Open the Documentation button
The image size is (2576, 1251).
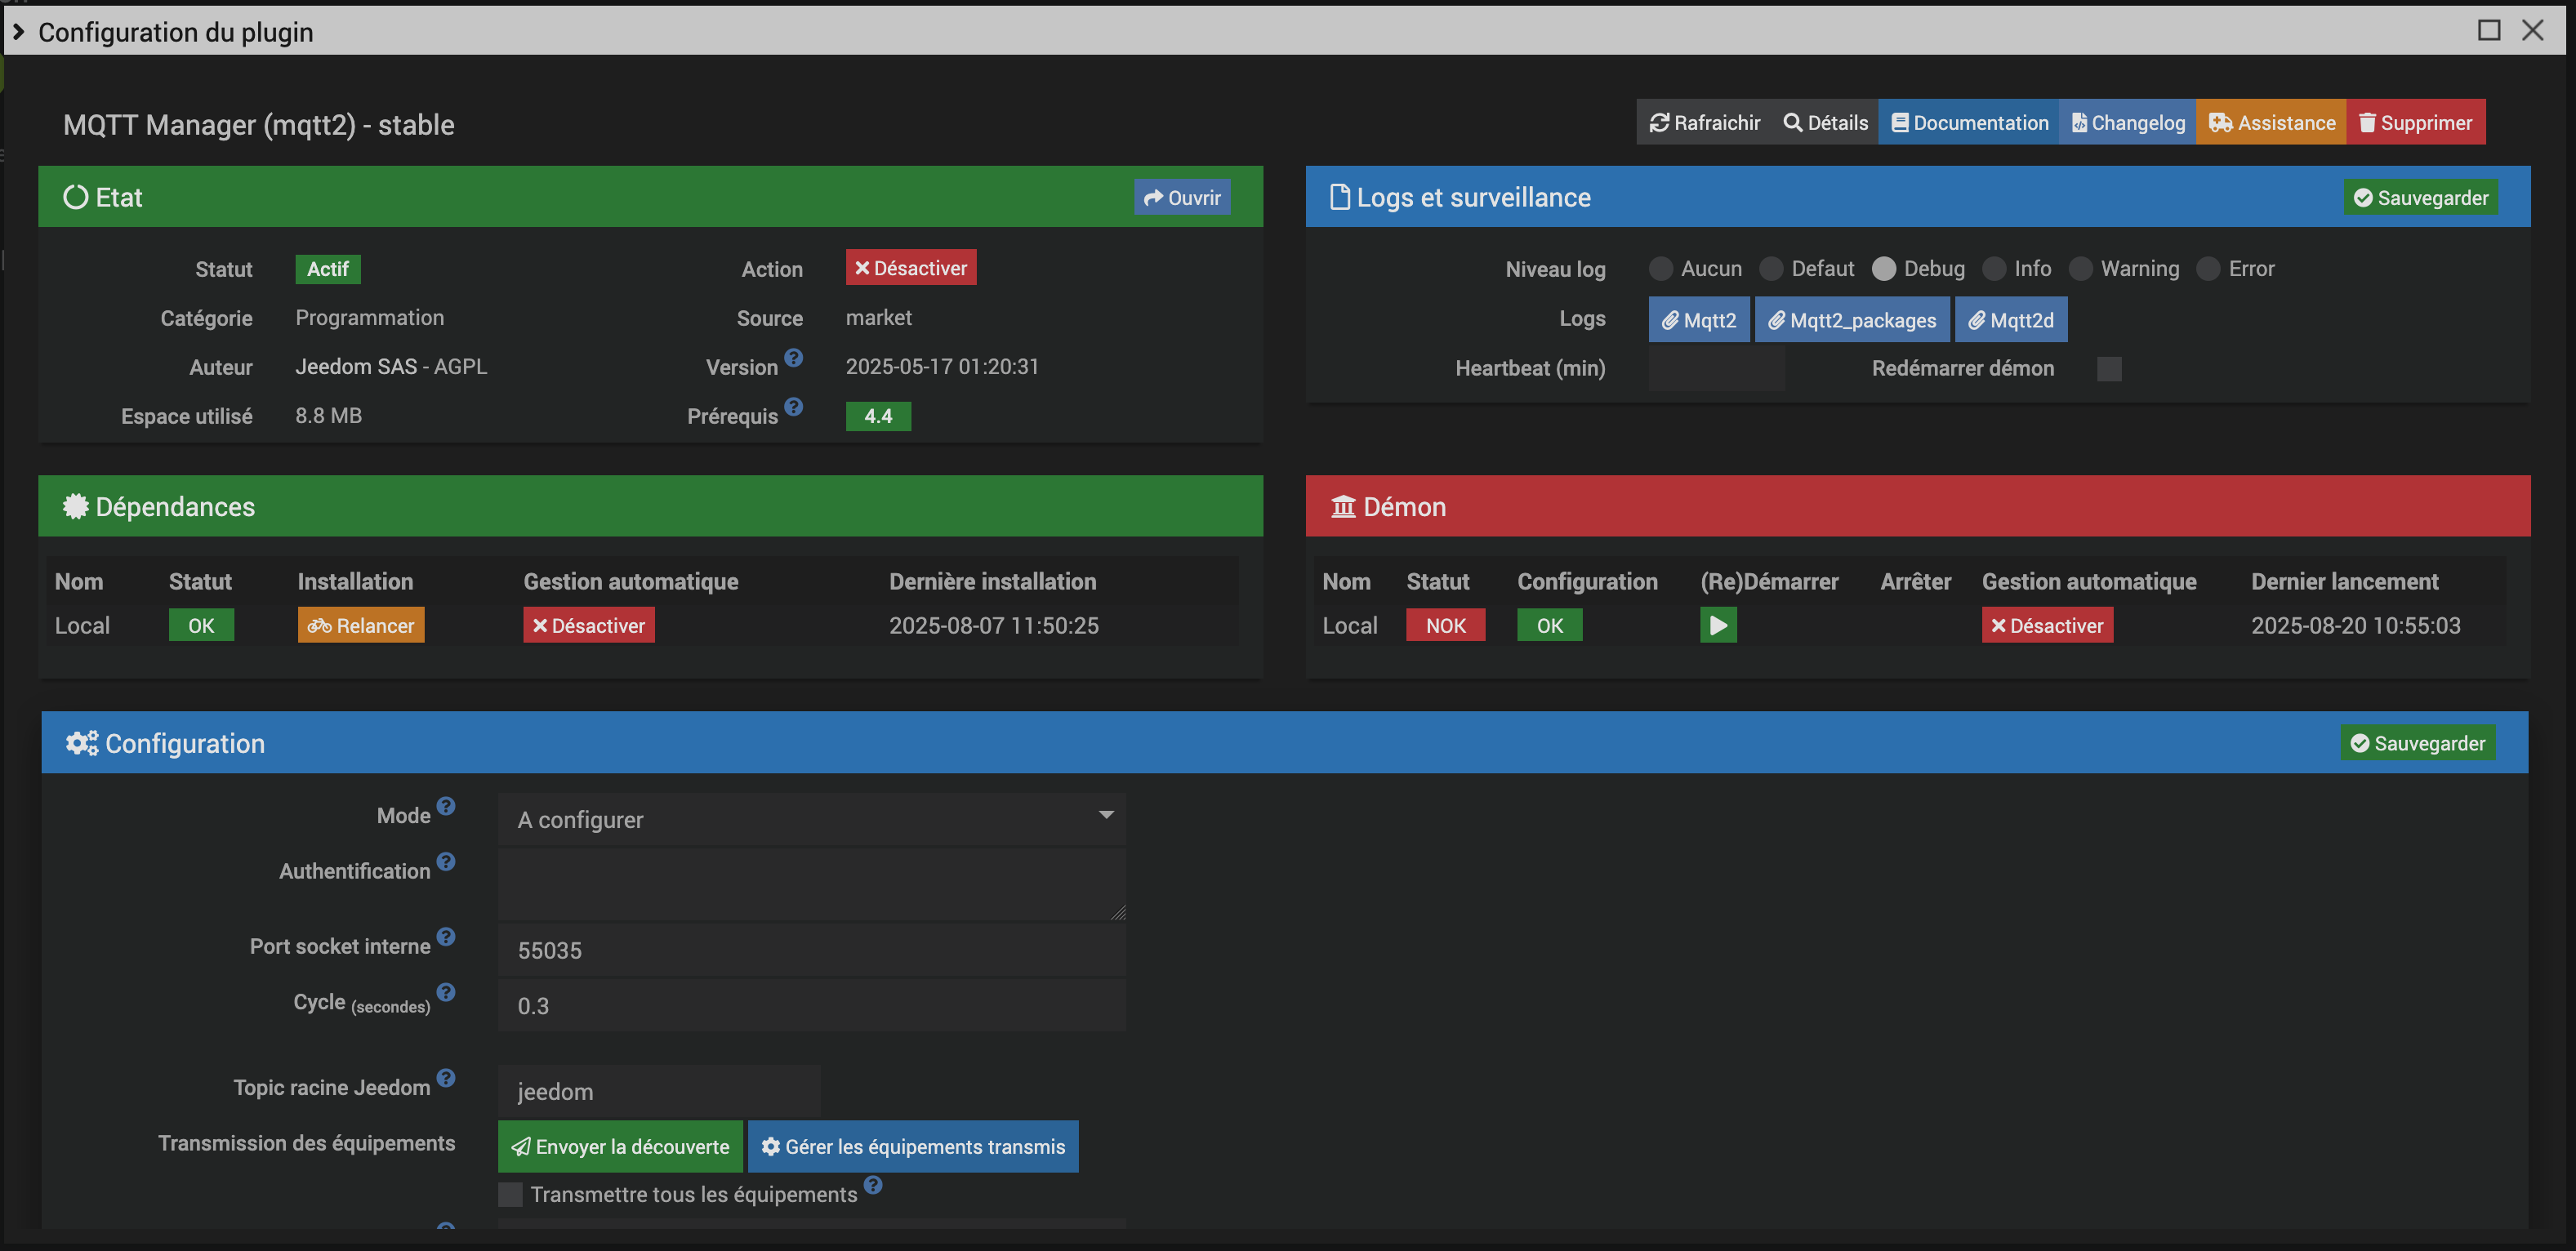pyautogui.click(x=1968, y=123)
